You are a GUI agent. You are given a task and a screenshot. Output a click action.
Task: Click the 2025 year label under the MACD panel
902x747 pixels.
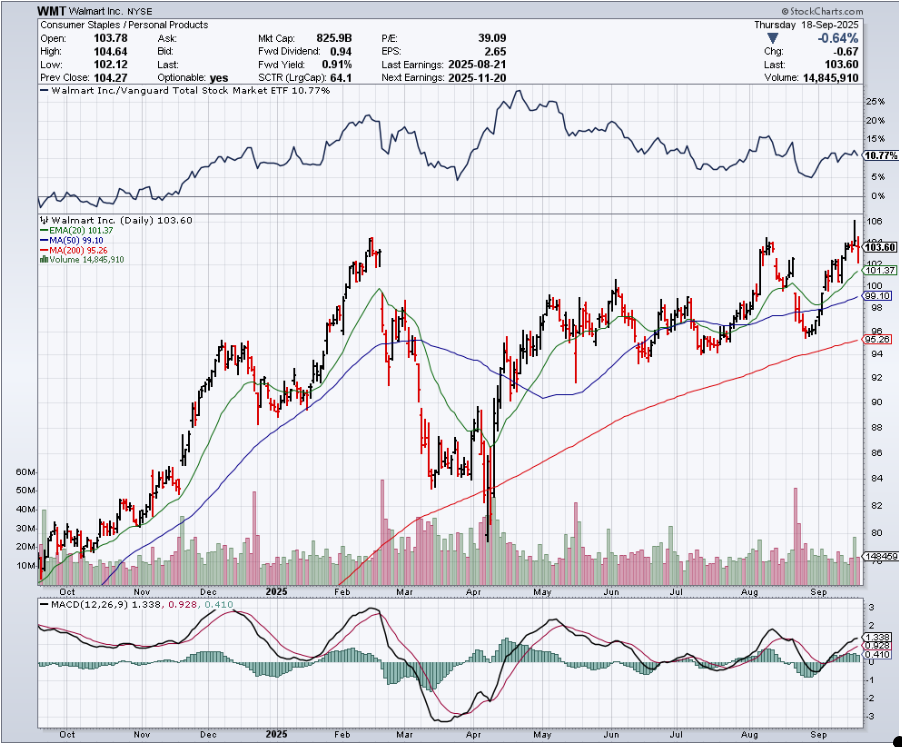pyautogui.click(x=277, y=734)
